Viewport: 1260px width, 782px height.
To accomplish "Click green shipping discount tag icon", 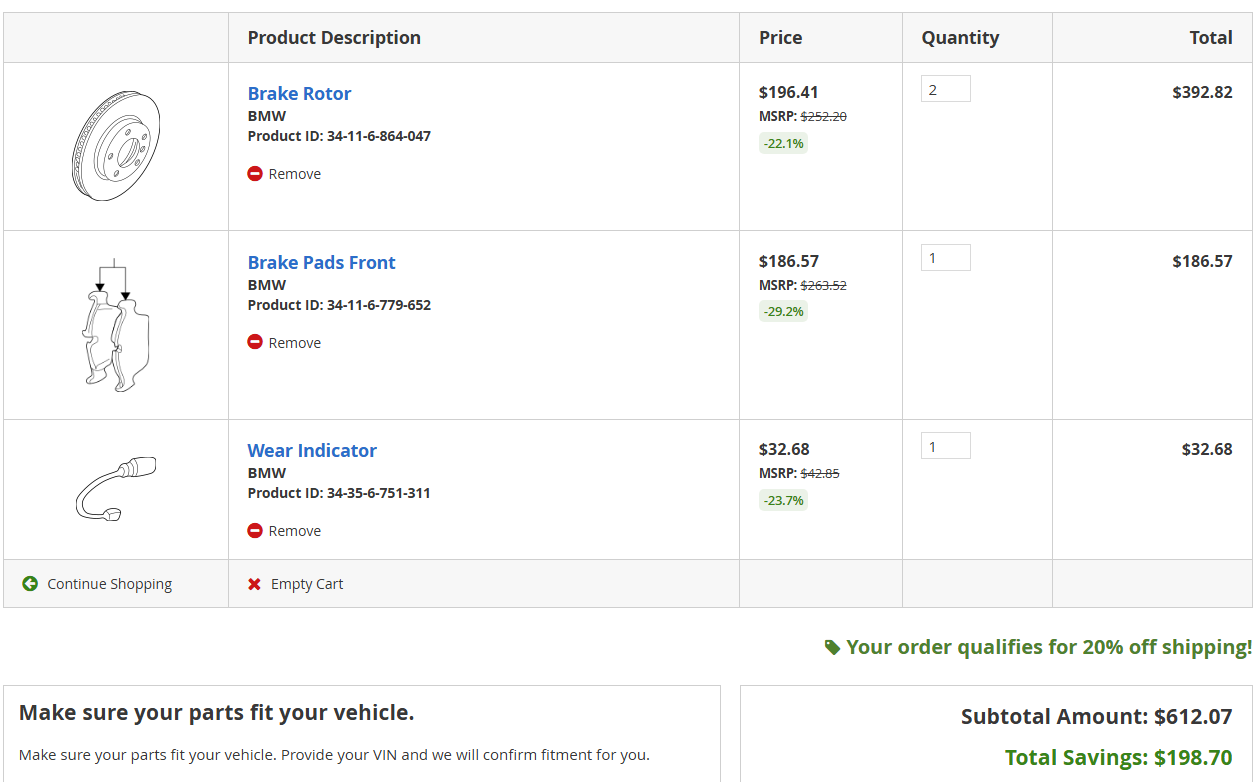I will [832, 648].
